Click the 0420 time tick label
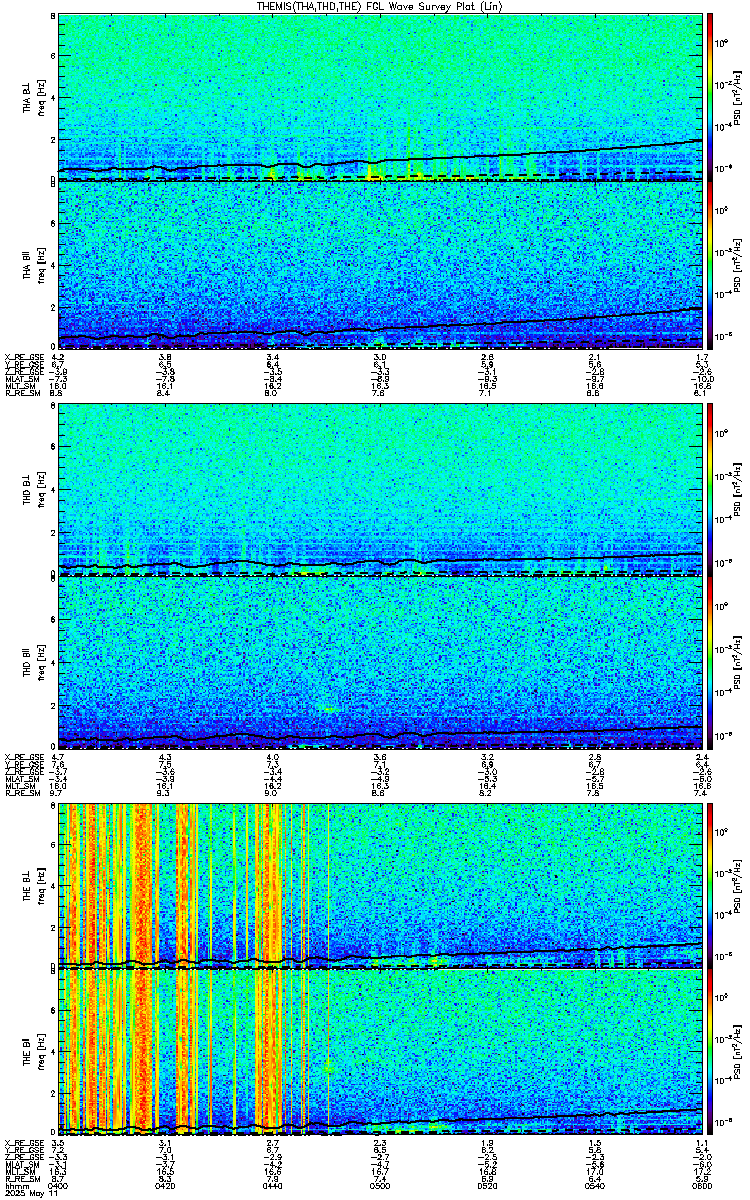750x1200 pixels. 166,1186
